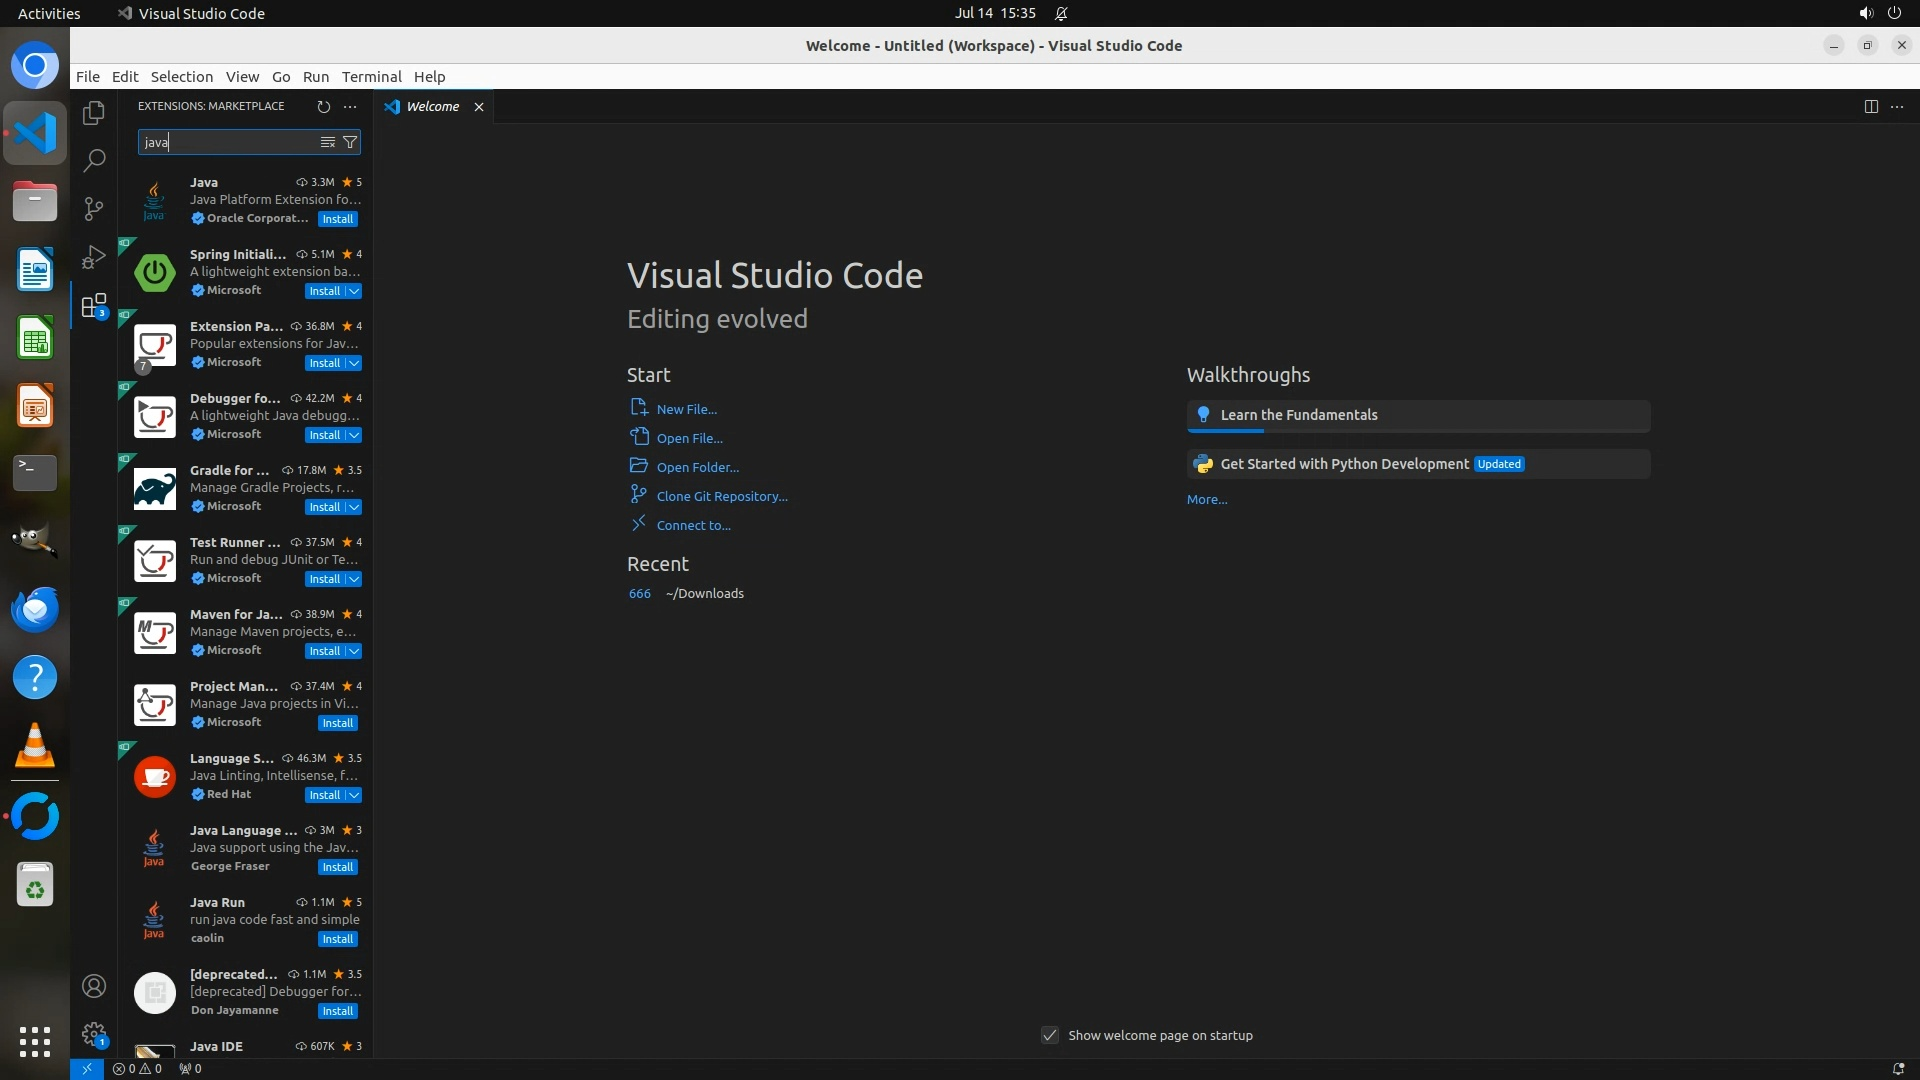Toggle Show welcome page on startup checkbox
The height and width of the screenshot is (1080, 1920).
pos(1049,1035)
